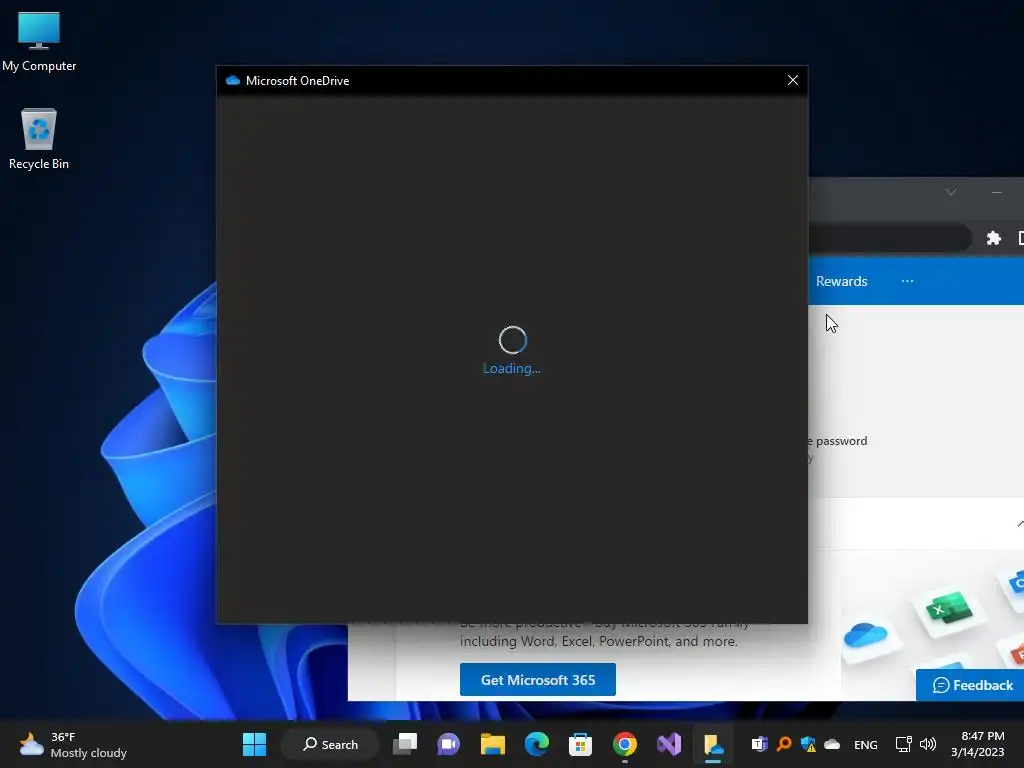The image size is (1024, 768).
Task: Click the taskbar Search box
Action: (330, 744)
